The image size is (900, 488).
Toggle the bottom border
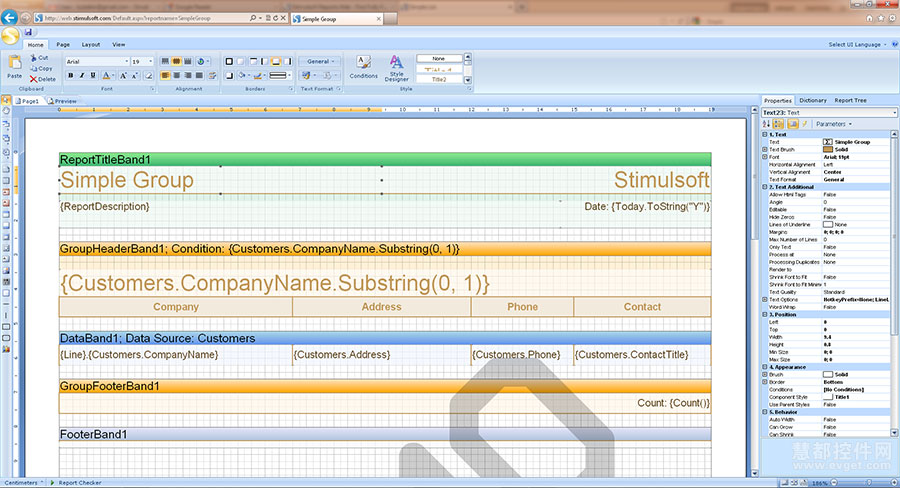pyautogui.click(x=276, y=61)
